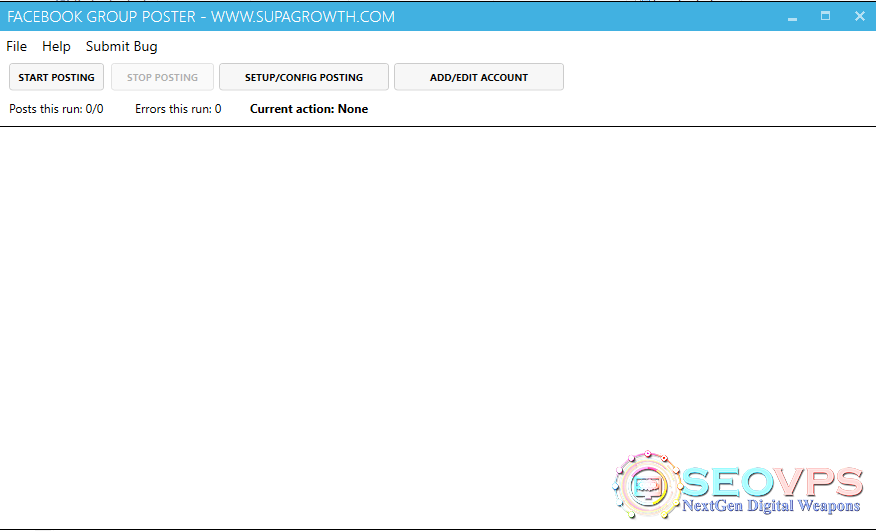This screenshot has width=876, height=531.
Task: Select the 'Errors this run: 0' status text
Action: [178, 109]
